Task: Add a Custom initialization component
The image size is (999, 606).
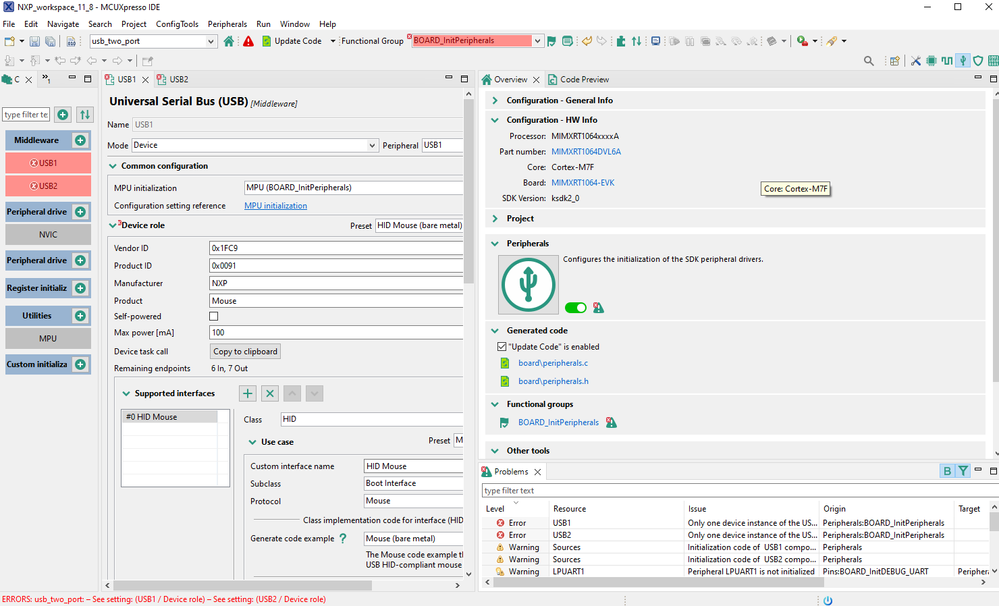Action: [80, 364]
